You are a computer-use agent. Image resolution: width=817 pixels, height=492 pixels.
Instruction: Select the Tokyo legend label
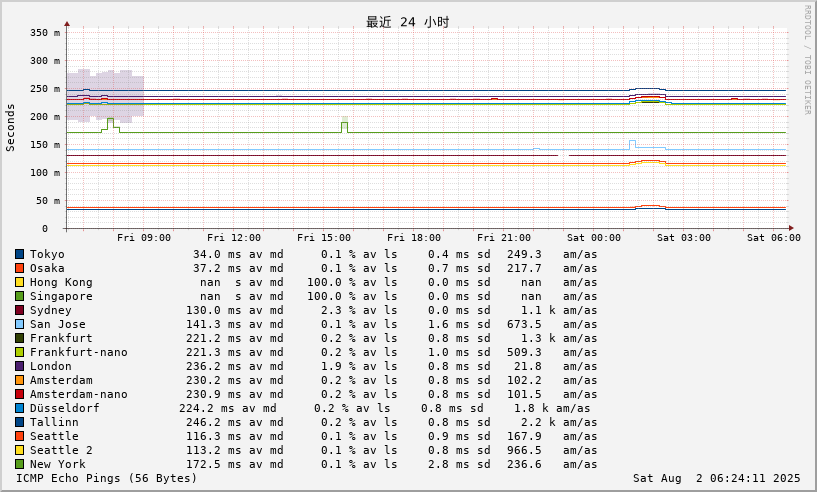click(47, 254)
